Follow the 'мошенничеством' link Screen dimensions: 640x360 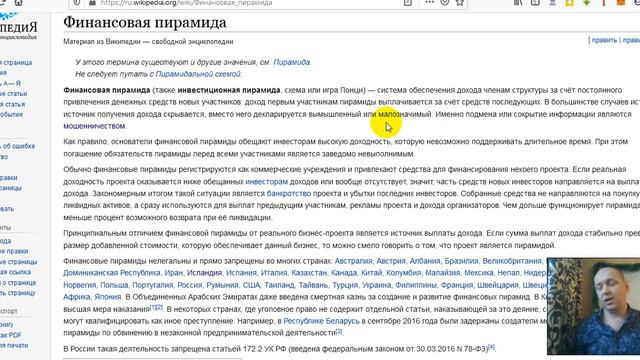click(x=94, y=126)
